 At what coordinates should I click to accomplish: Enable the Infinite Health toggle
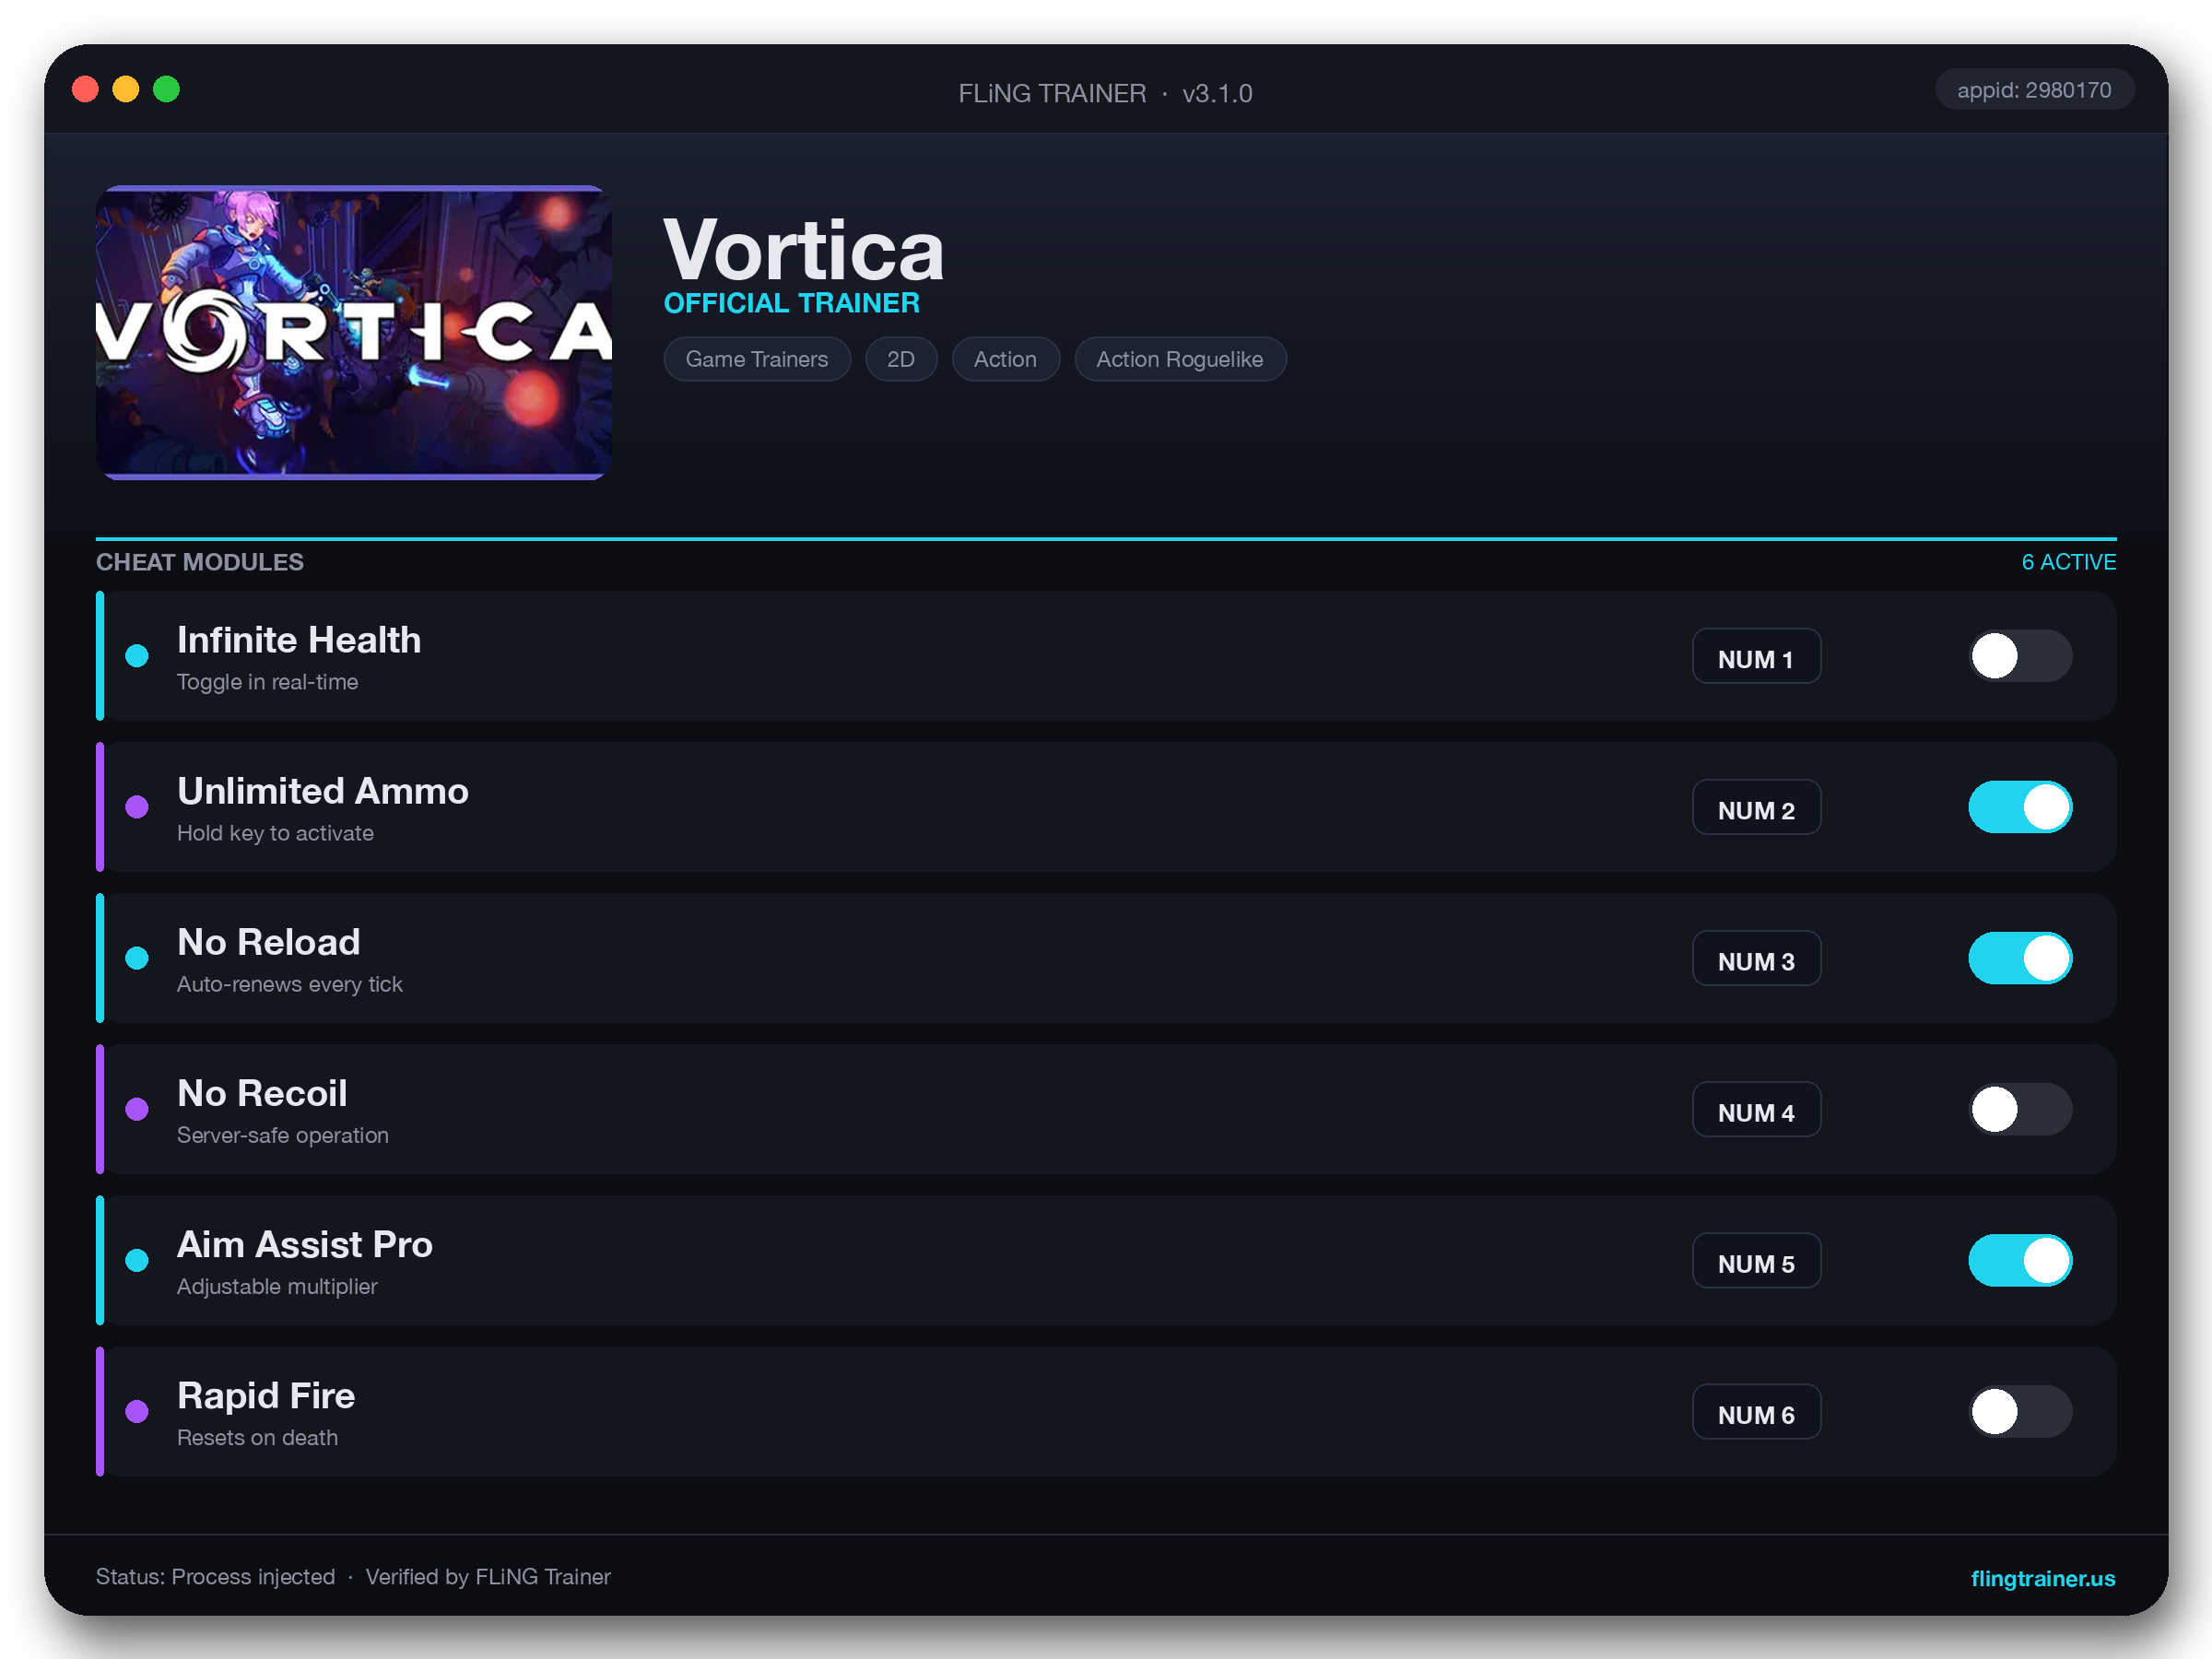(2020, 656)
